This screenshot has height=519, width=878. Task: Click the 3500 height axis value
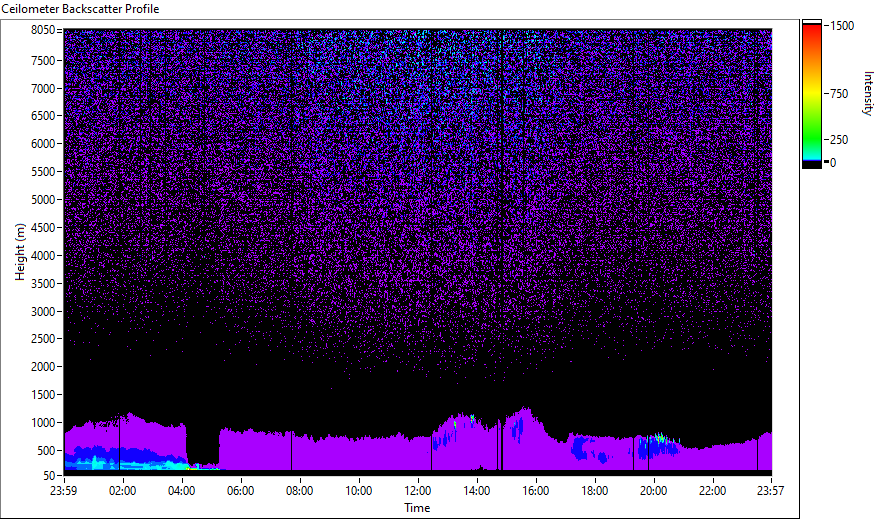click(x=43, y=284)
